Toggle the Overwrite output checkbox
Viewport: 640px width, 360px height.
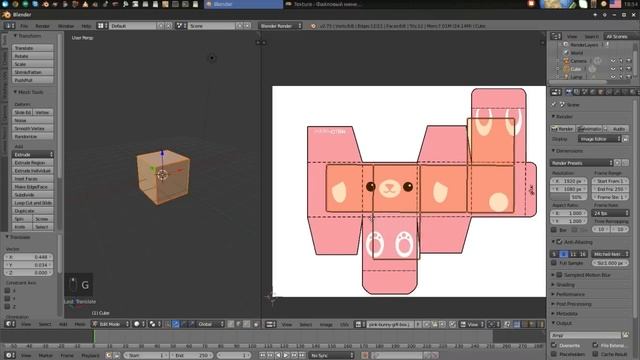click(x=554, y=345)
